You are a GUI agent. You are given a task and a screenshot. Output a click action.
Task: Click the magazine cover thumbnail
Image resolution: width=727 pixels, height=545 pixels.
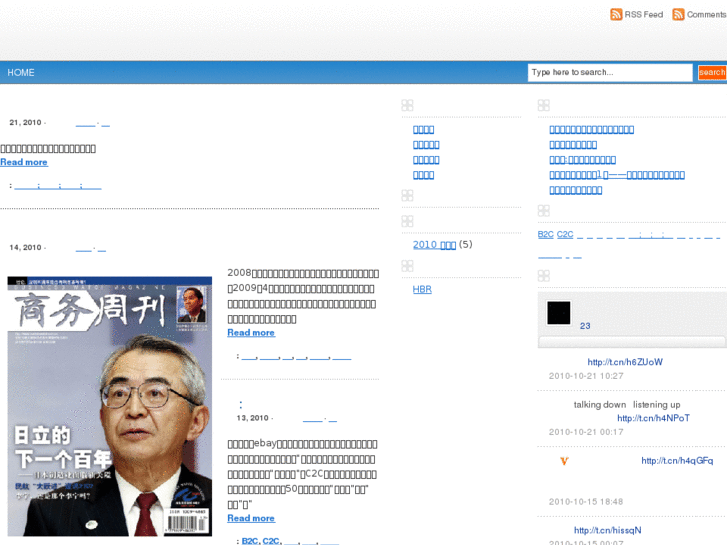tap(109, 406)
